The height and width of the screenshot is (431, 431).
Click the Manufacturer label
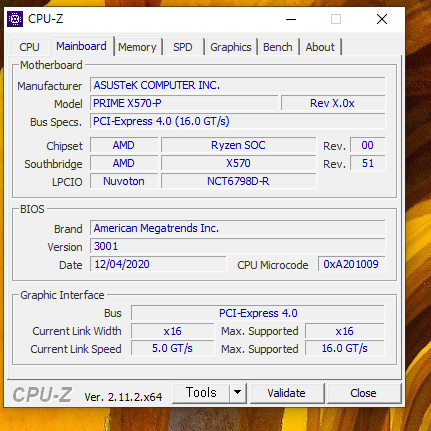tap(50, 86)
